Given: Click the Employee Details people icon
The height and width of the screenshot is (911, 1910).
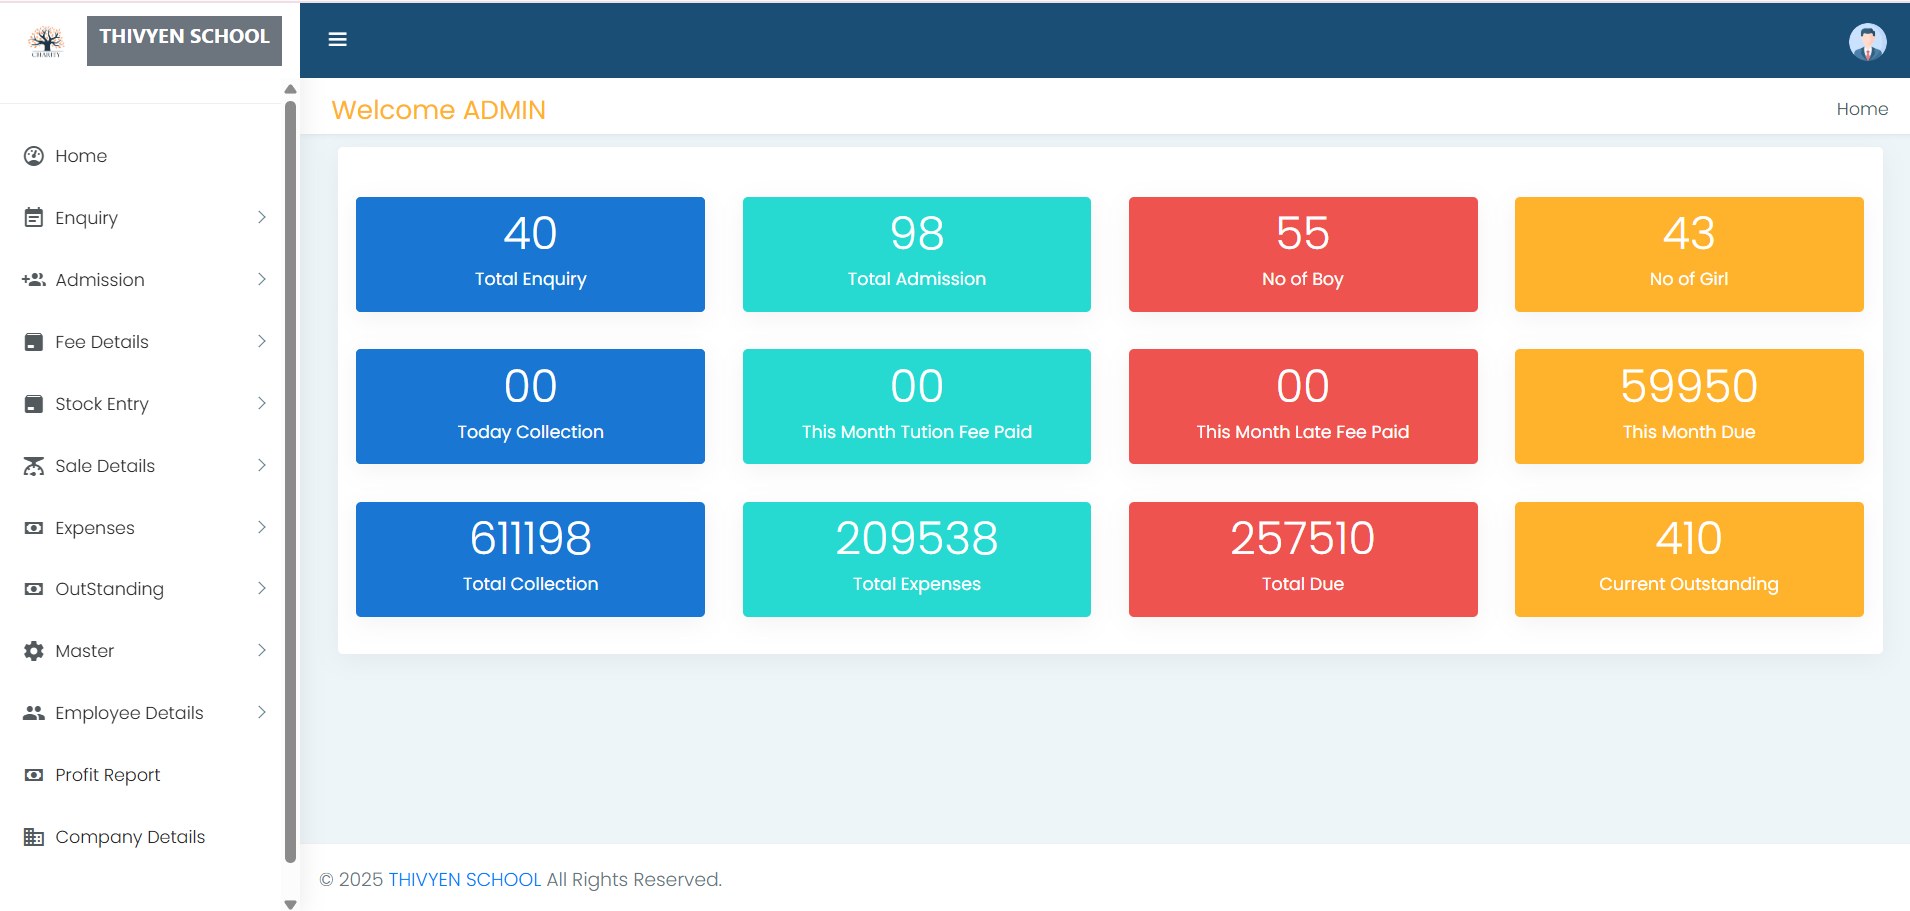Looking at the screenshot, I should (34, 713).
